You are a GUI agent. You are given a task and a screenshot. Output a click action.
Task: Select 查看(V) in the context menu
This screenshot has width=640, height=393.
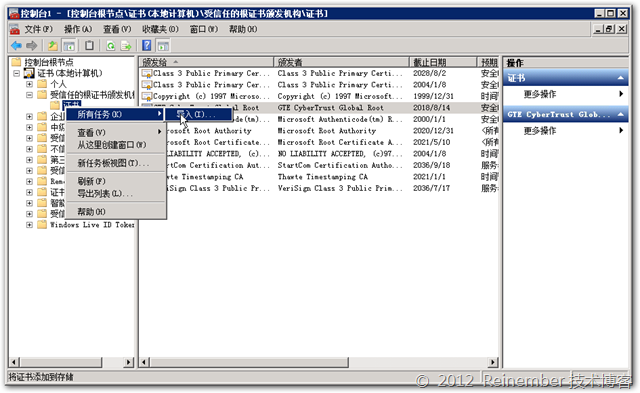coord(116,133)
